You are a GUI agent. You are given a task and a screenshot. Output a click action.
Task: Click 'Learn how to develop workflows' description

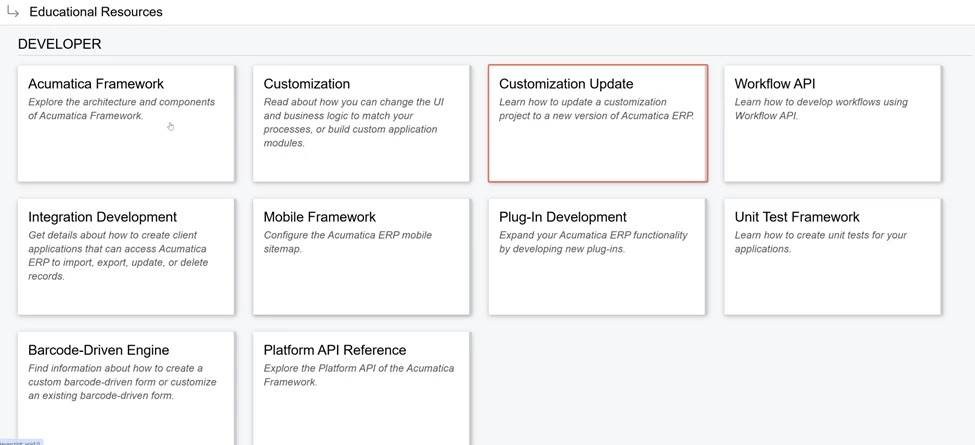(821, 109)
